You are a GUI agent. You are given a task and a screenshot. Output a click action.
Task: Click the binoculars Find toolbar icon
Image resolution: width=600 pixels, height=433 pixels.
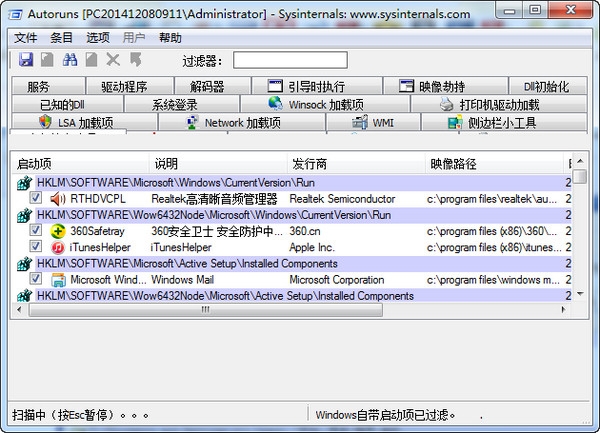tap(70, 60)
